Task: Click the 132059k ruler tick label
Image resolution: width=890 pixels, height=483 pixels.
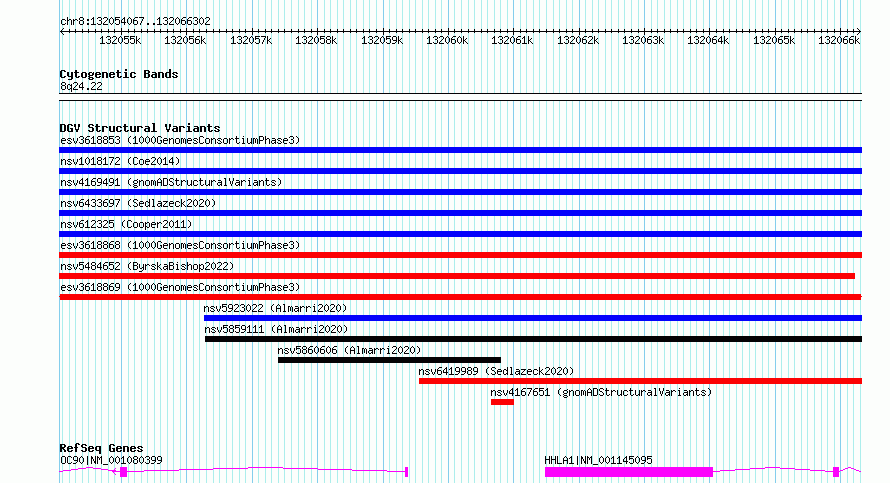Action: pyautogui.click(x=382, y=40)
